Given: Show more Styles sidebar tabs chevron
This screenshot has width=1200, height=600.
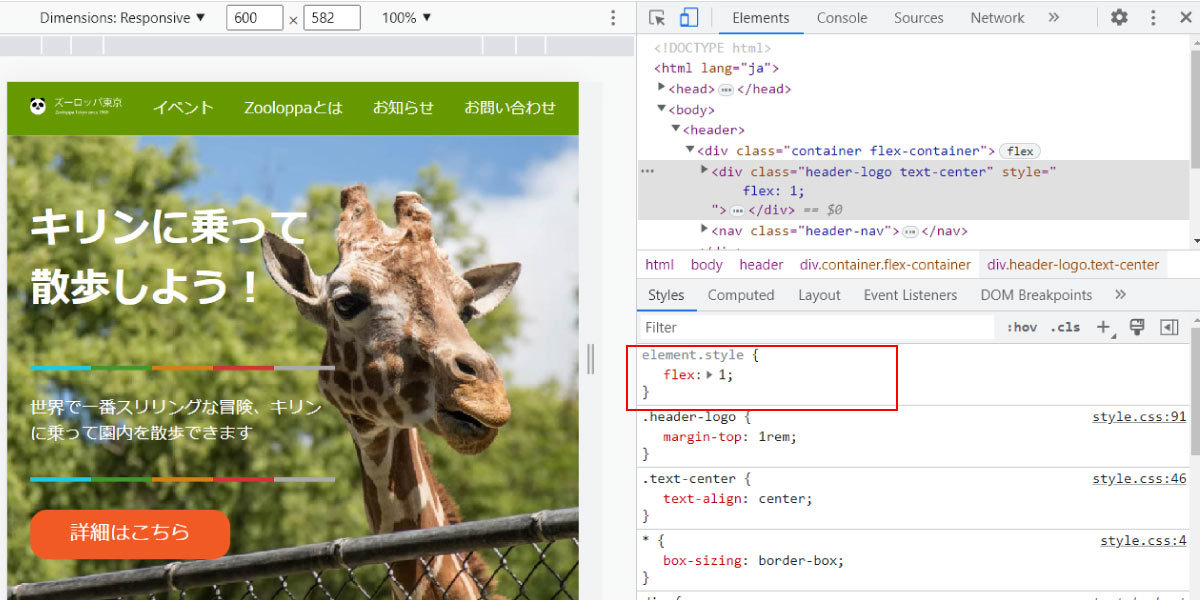Looking at the screenshot, I should pyautogui.click(x=1120, y=295).
